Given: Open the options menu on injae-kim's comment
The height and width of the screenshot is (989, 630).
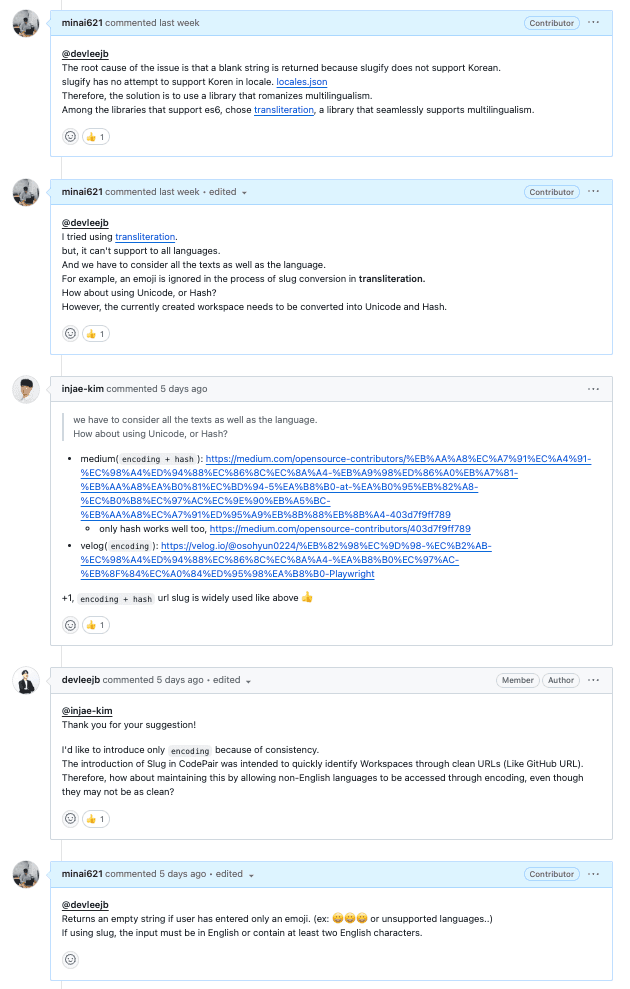Looking at the screenshot, I should (595, 388).
